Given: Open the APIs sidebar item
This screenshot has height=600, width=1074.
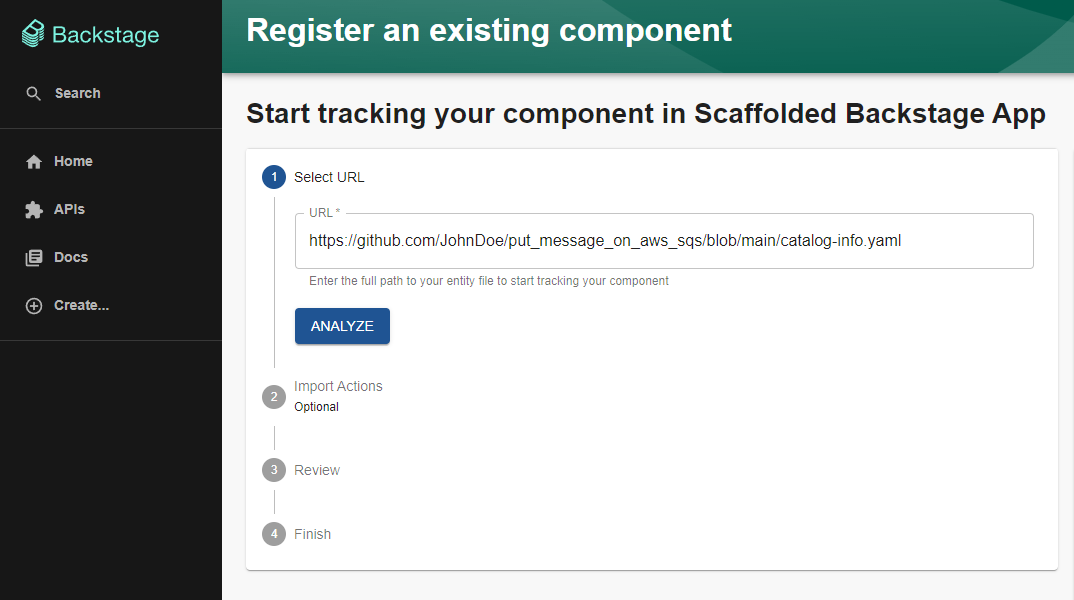Looking at the screenshot, I should coord(69,209).
